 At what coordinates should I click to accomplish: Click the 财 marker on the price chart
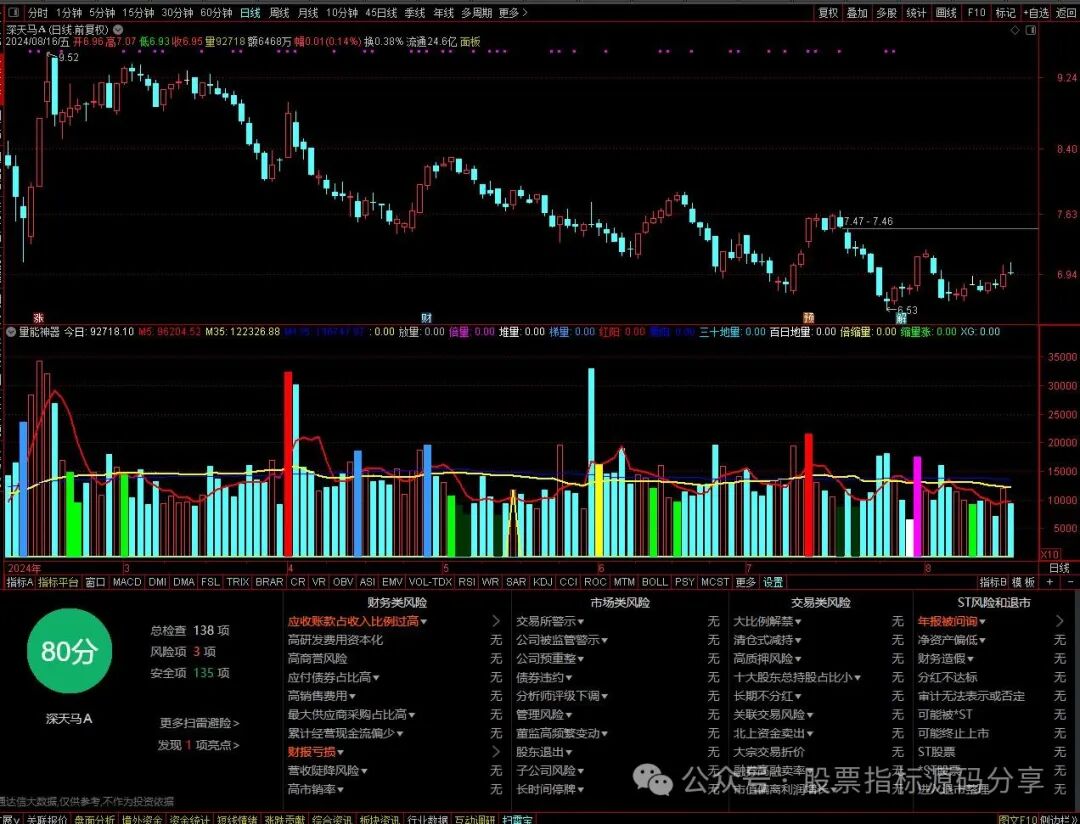pyautogui.click(x=426, y=318)
